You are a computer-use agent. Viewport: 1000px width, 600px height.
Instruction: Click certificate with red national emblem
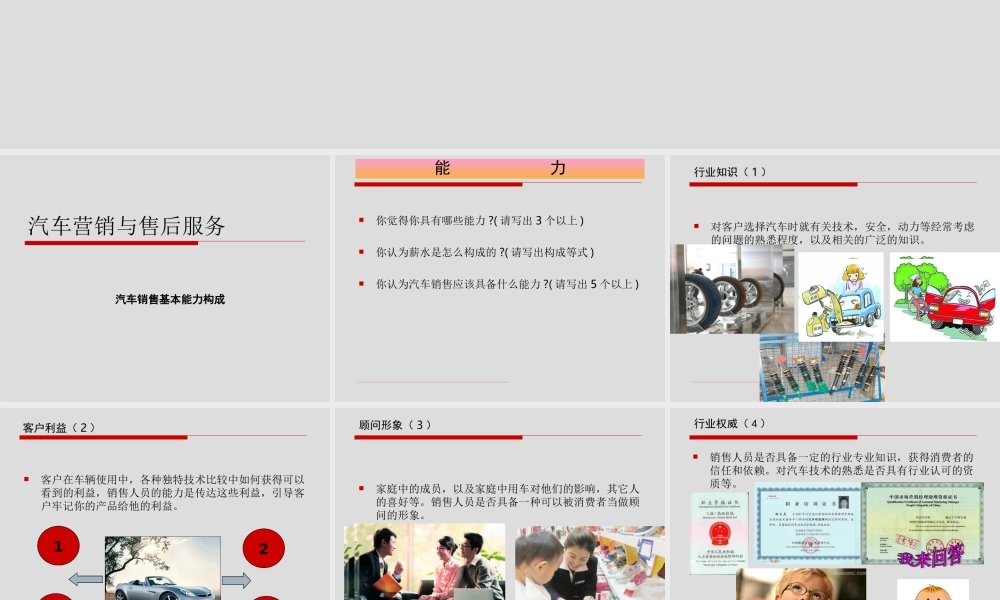click(719, 533)
